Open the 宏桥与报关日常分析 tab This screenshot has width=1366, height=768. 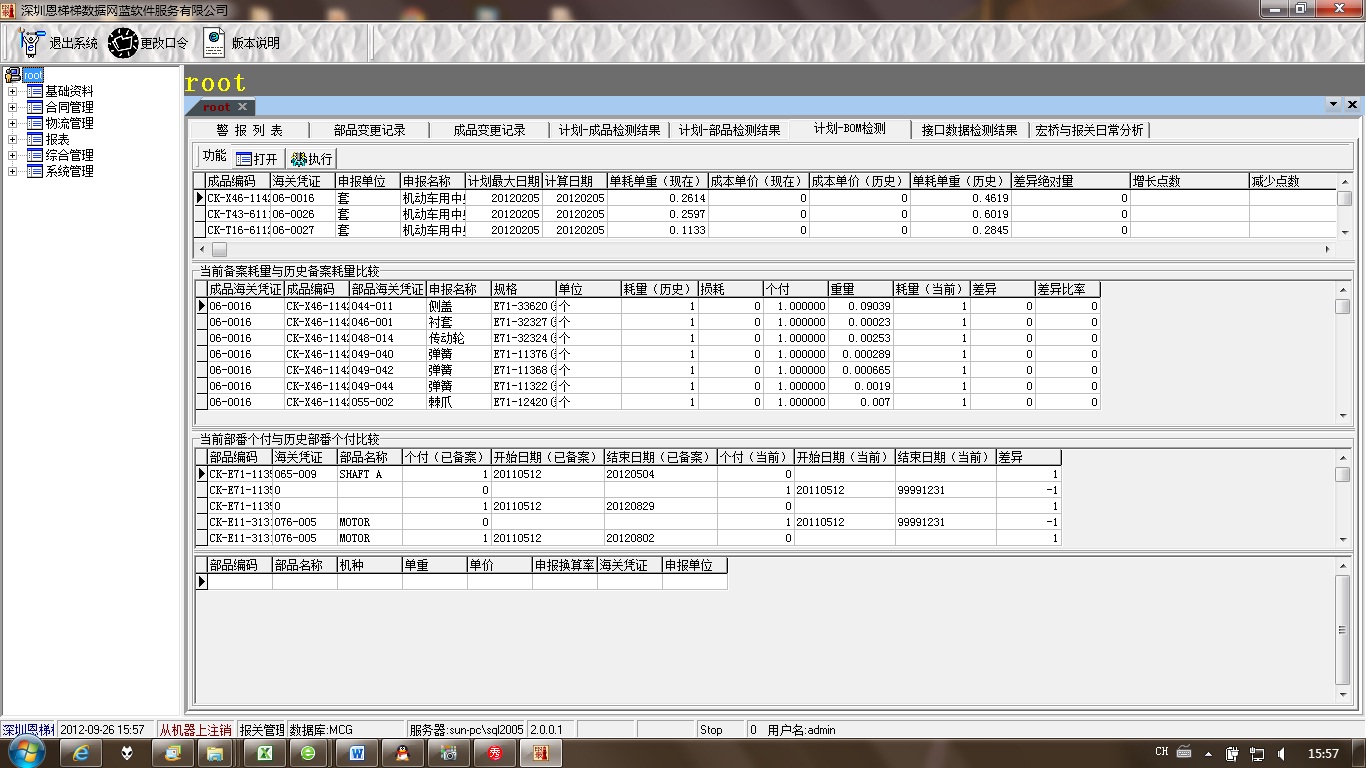[x=1089, y=130]
